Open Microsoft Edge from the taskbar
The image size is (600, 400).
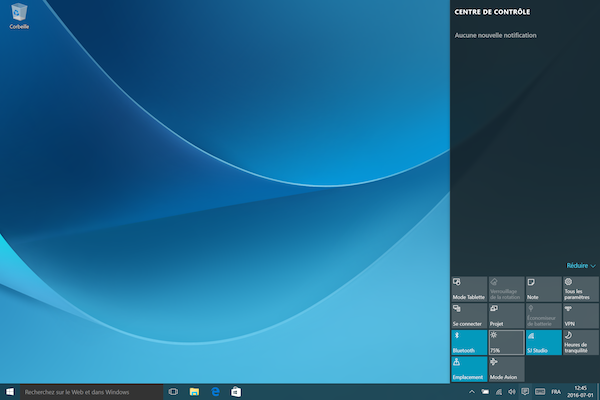[215, 392]
